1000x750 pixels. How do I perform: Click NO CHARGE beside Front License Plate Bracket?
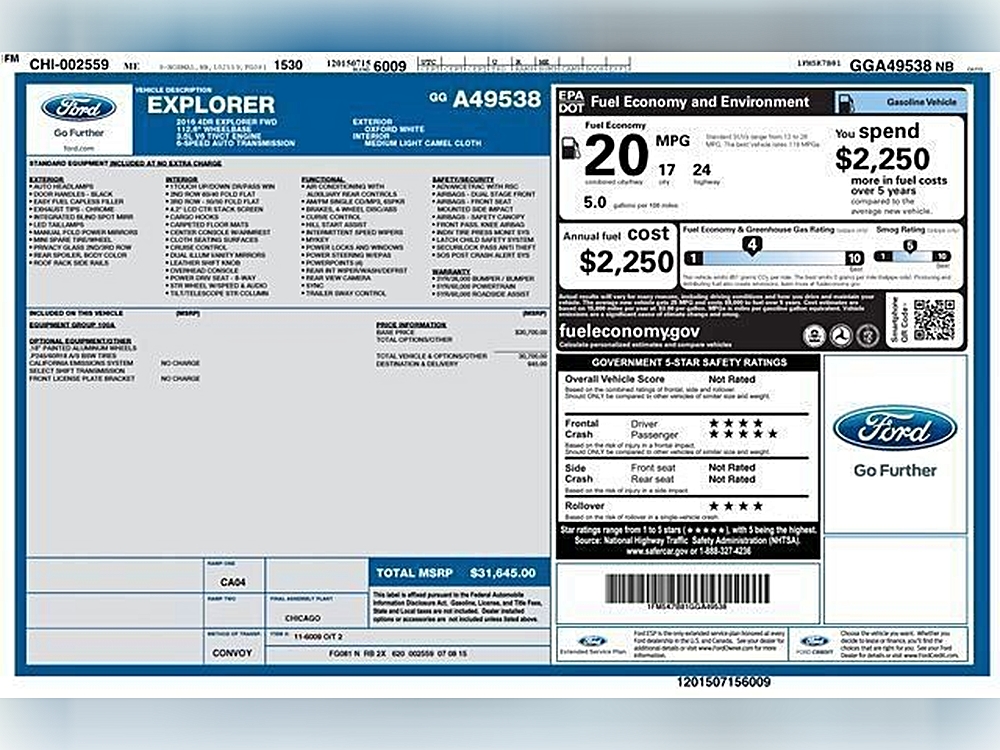[x=180, y=378]
